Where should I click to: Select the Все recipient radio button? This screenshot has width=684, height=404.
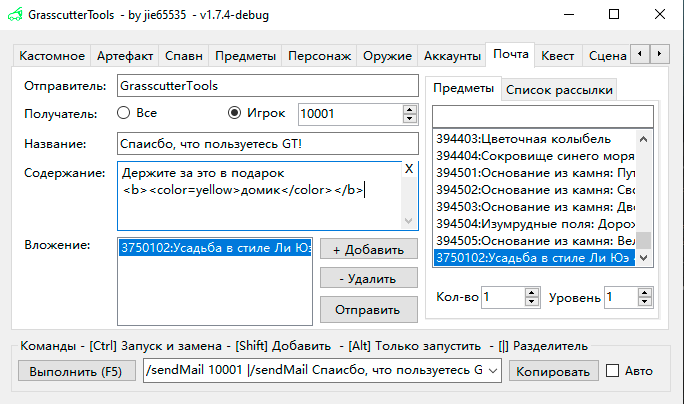(x=125, y=113)
